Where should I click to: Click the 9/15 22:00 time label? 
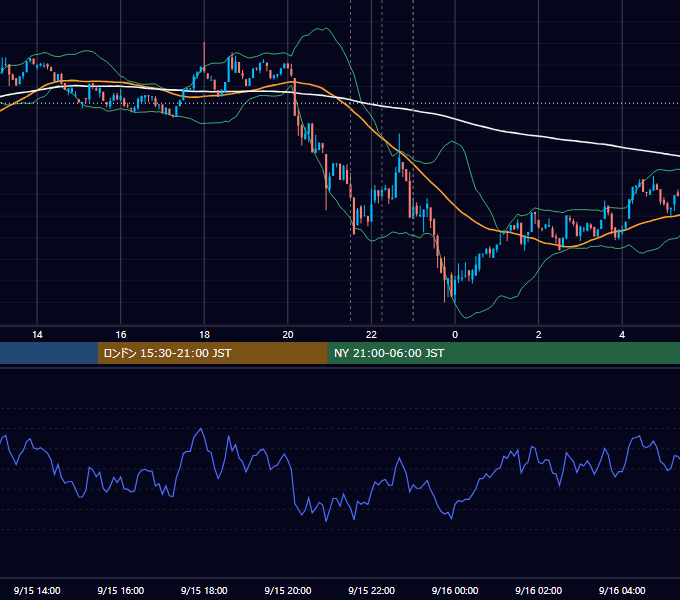coord(371,590)
